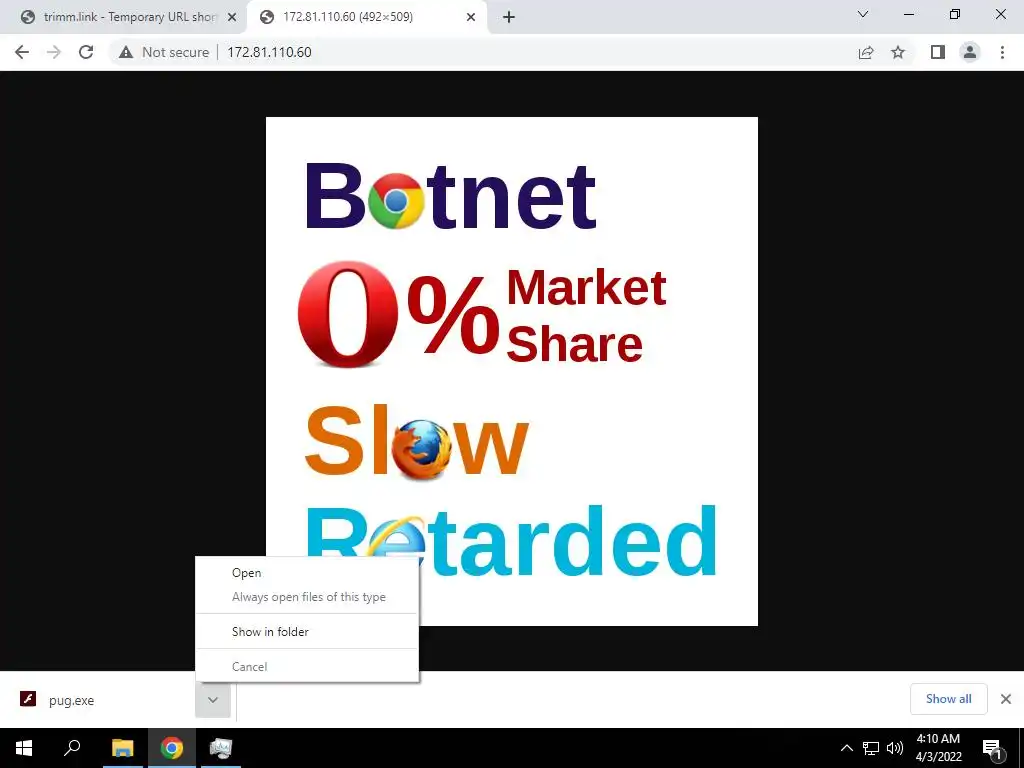Choose Show in folder
This screenshot has width=1024, height=768.
click(x=307, y=632)
